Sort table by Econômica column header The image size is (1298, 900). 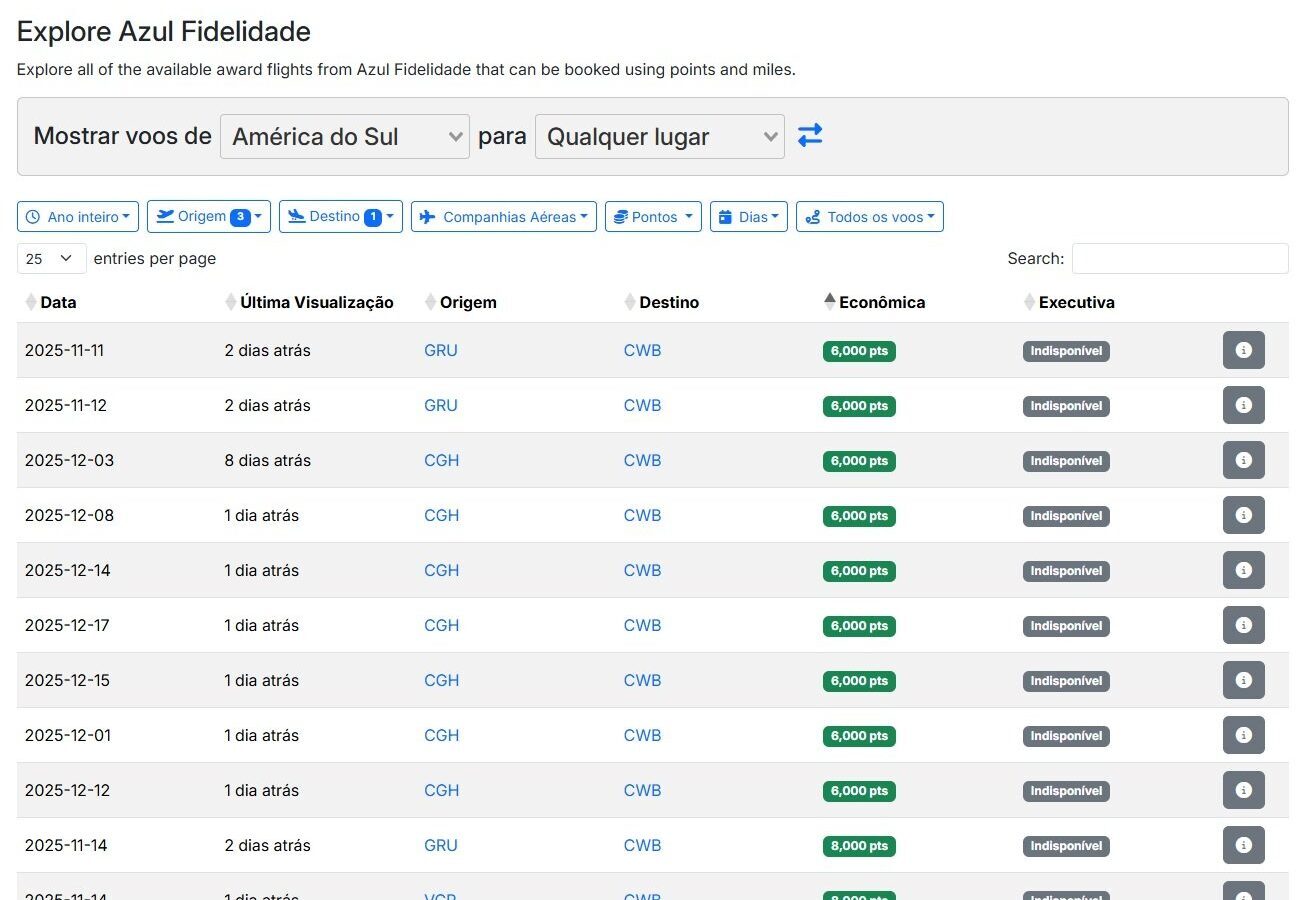coord(881,302)
